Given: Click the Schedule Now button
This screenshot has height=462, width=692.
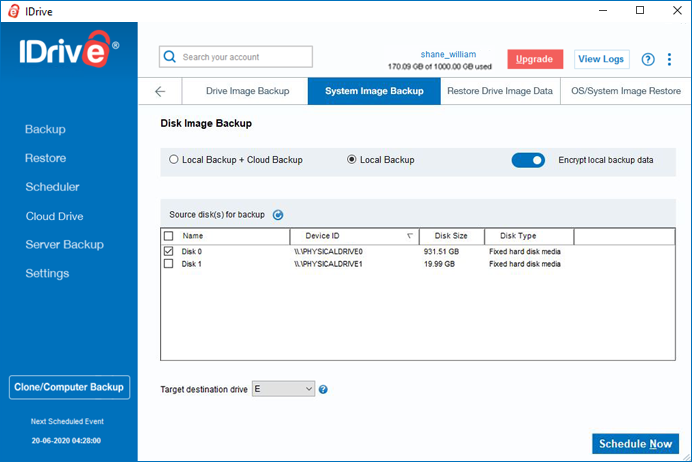Looking at the screenshot, I should (x=635, y=443).
